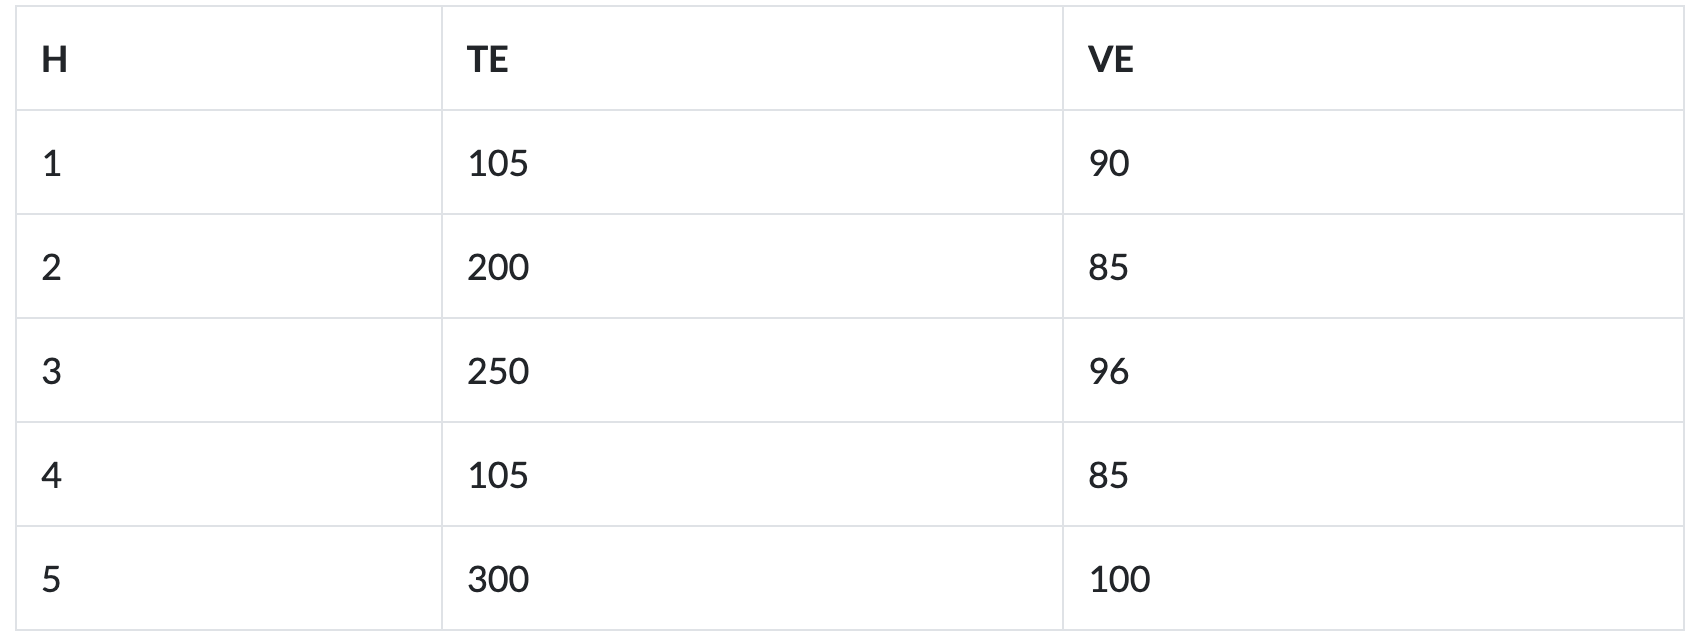Click the column divider between H and TE headers
Viewport: 1706px width, 644px height.
[x=442, y=60]
